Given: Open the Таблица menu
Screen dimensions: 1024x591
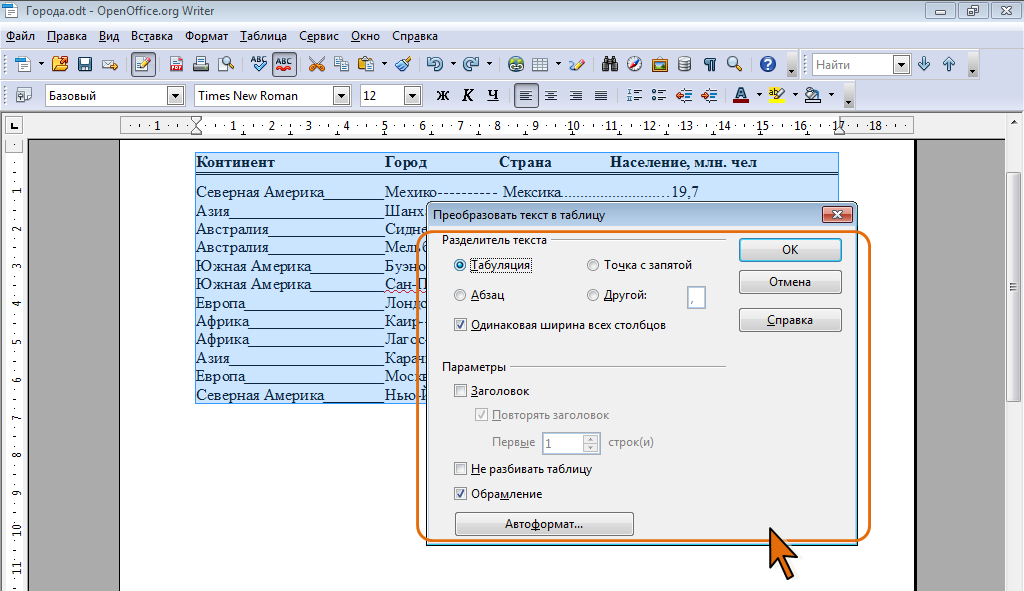Looking at the screenshot, I should pyautogui.click(x=263, y=36).
